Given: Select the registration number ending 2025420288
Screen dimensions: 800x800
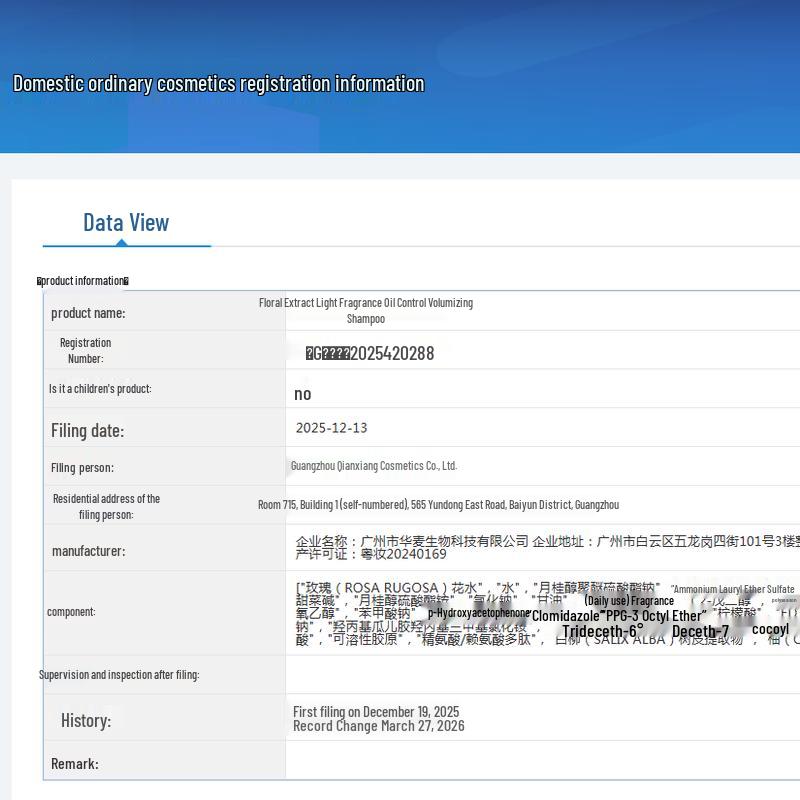Looking at the screenshot, I should click(370, 353).
